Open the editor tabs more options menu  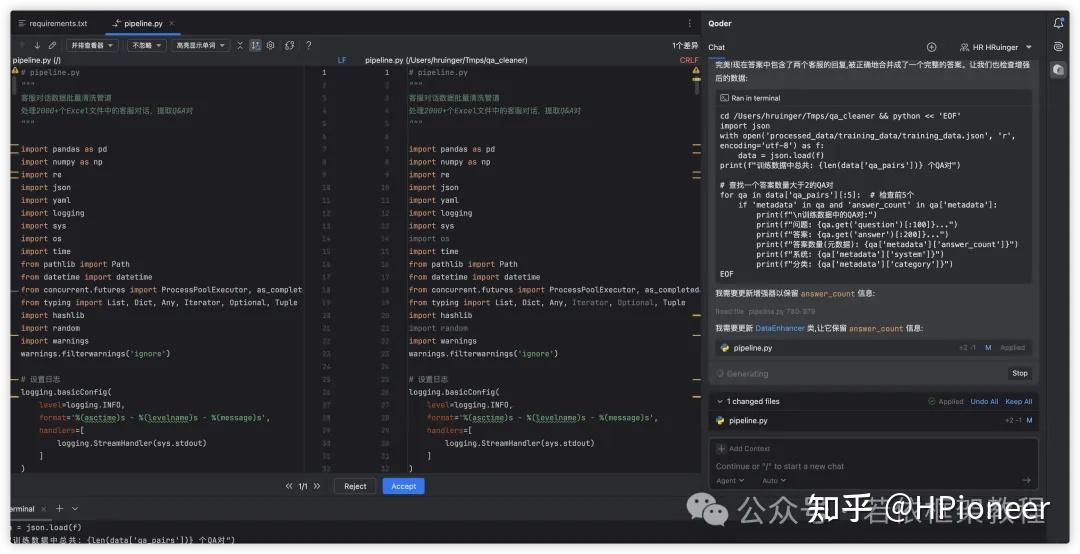click(x=689, y=23)
